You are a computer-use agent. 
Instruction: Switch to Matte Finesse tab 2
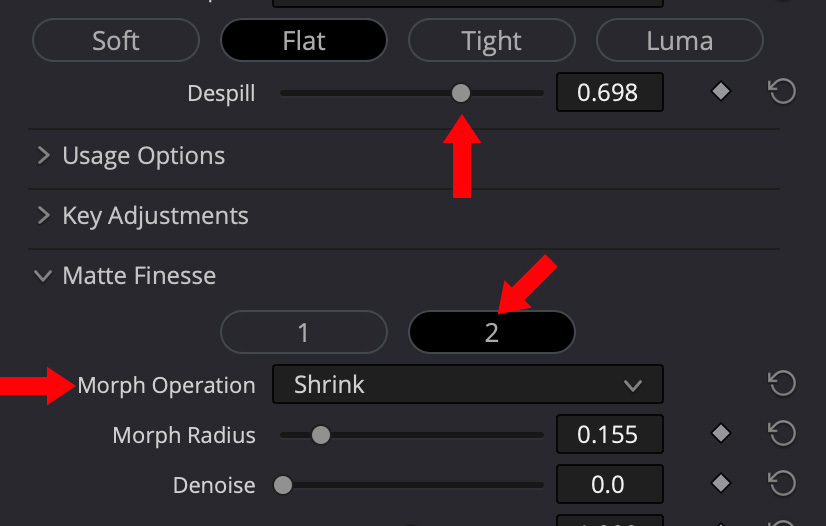(x=491, y=332)
